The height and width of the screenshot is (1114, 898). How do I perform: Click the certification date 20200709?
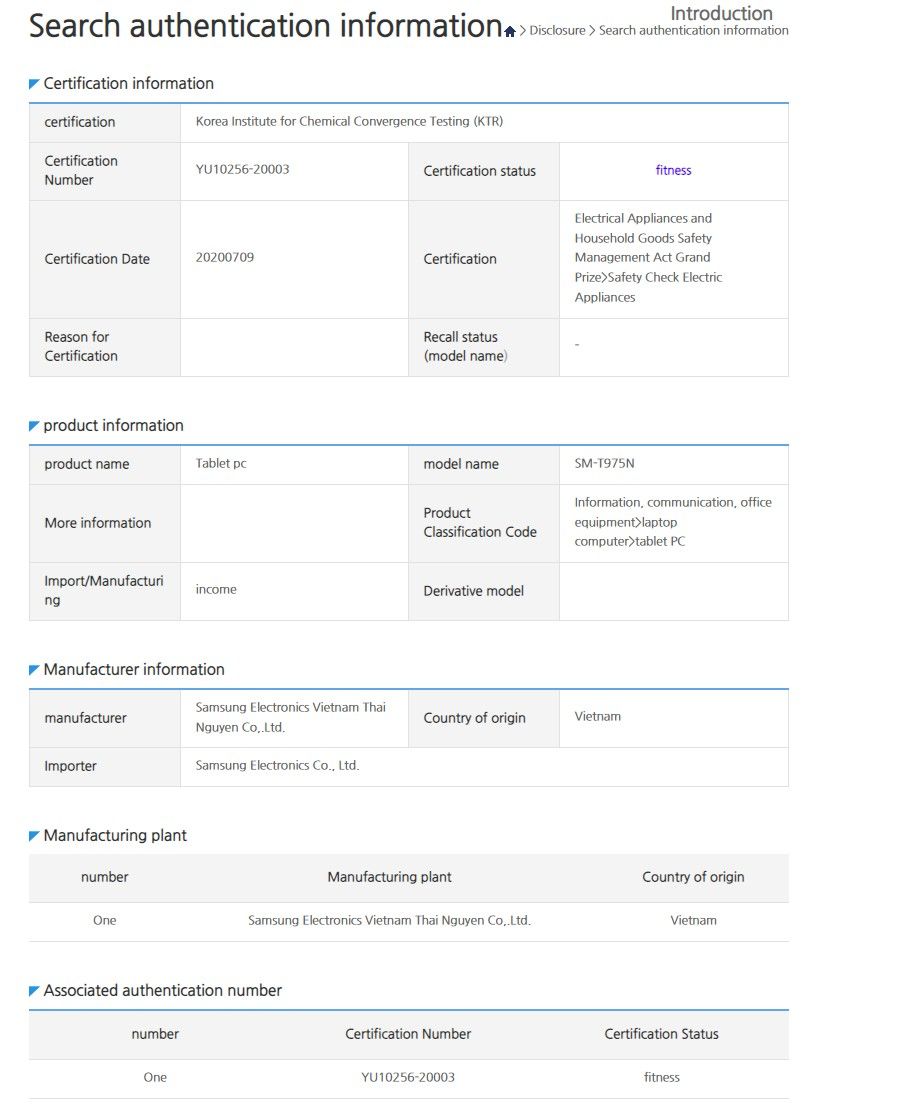224,257
